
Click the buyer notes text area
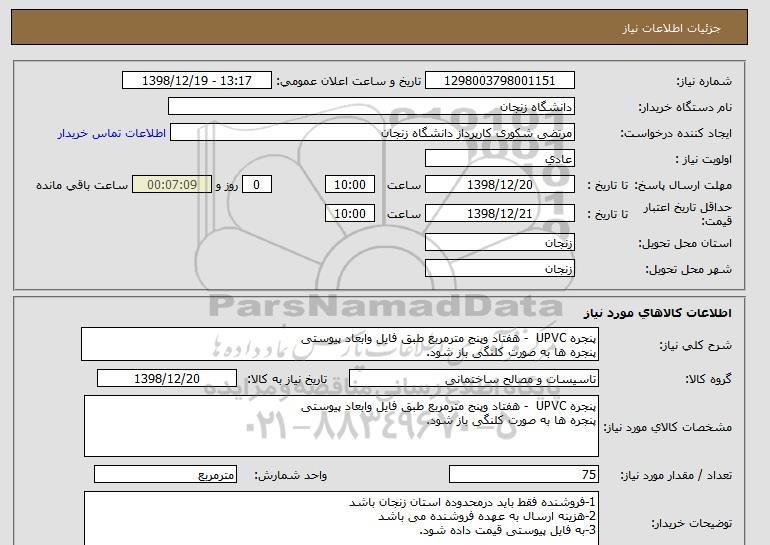coord(341,518)
